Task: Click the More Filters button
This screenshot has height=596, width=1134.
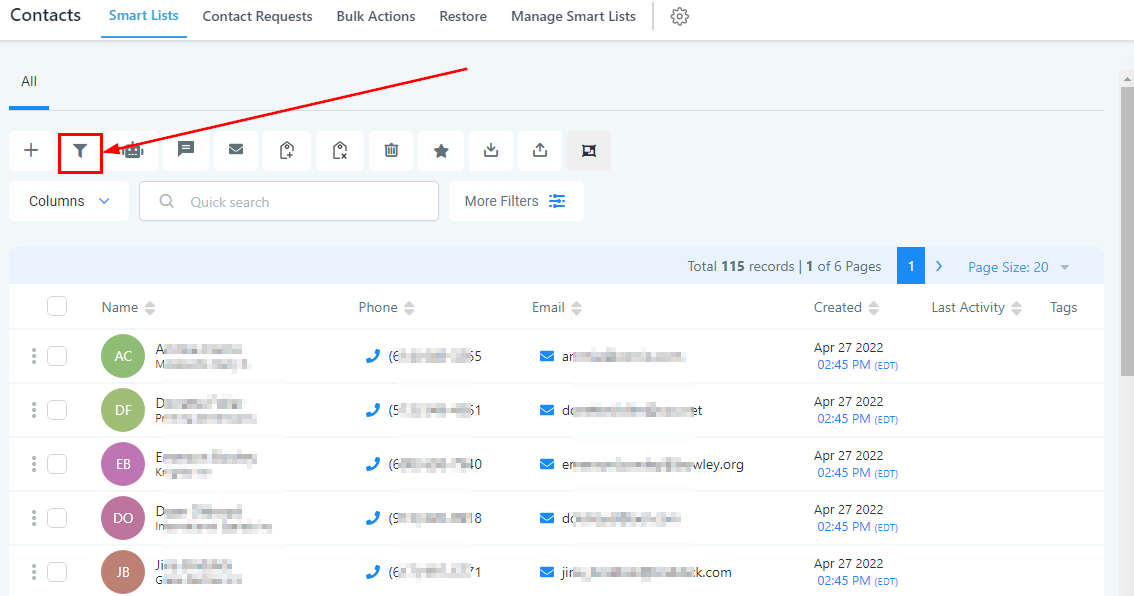Action: [516, 201]
